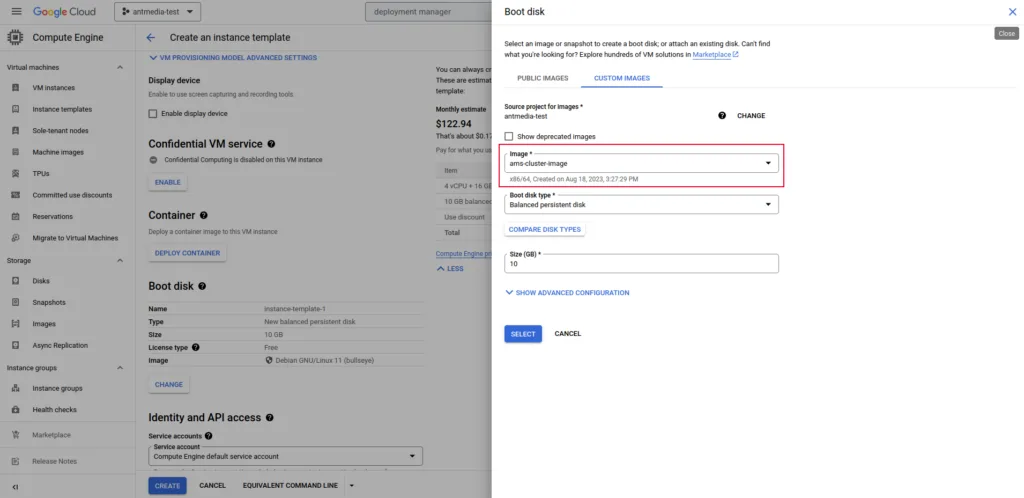This screenshot has width=1024, height=498.
Task: Click the blue SELECT button
Action: [523, 334]
